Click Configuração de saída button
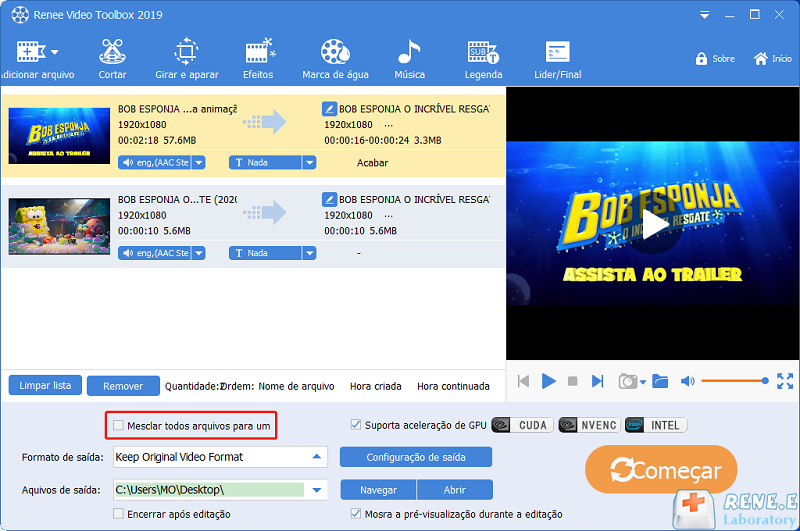The height and width of the screenshot is (531, 800). pos(416,457)
